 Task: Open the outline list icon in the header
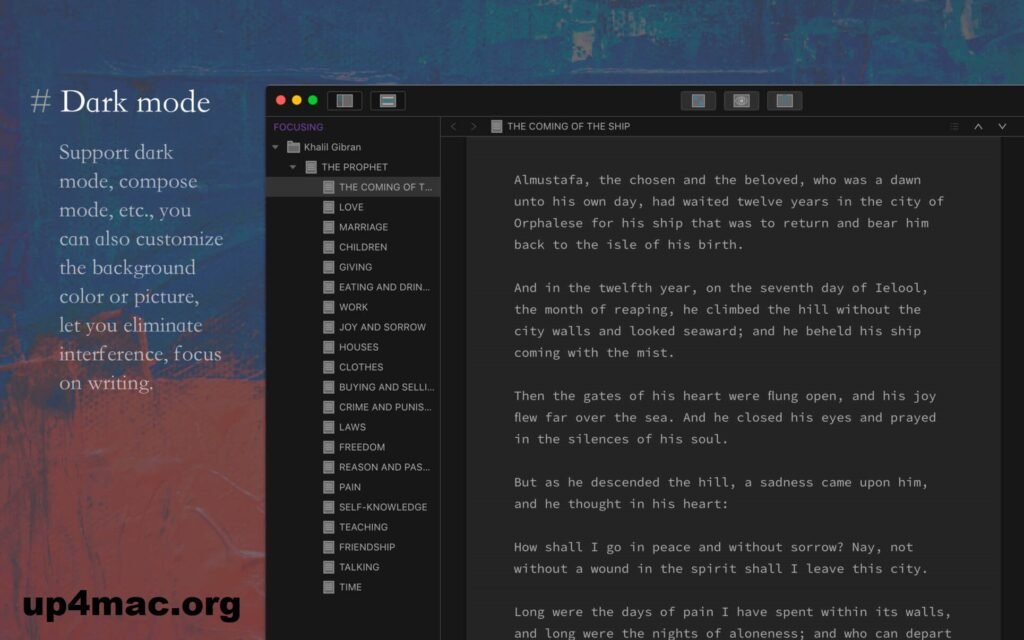pyautogui.click(x=954, y=127)
